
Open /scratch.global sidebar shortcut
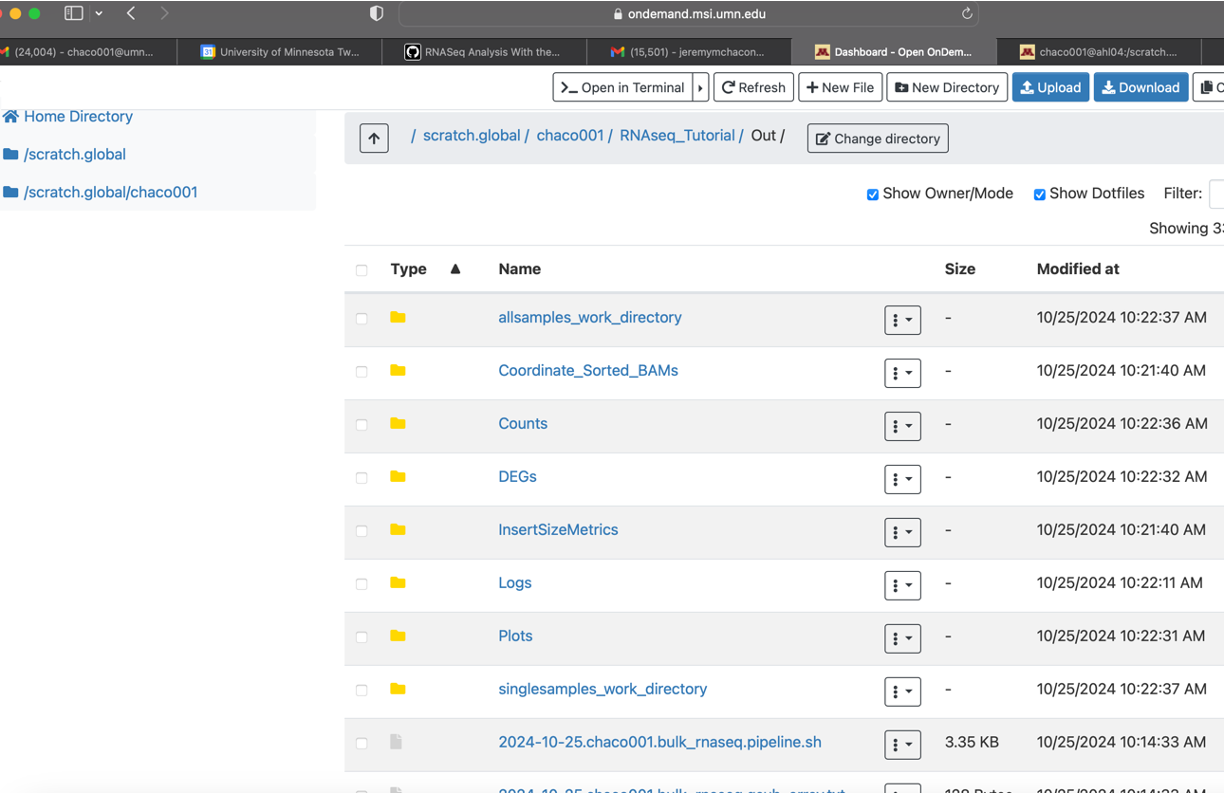[x=65, y=154]
